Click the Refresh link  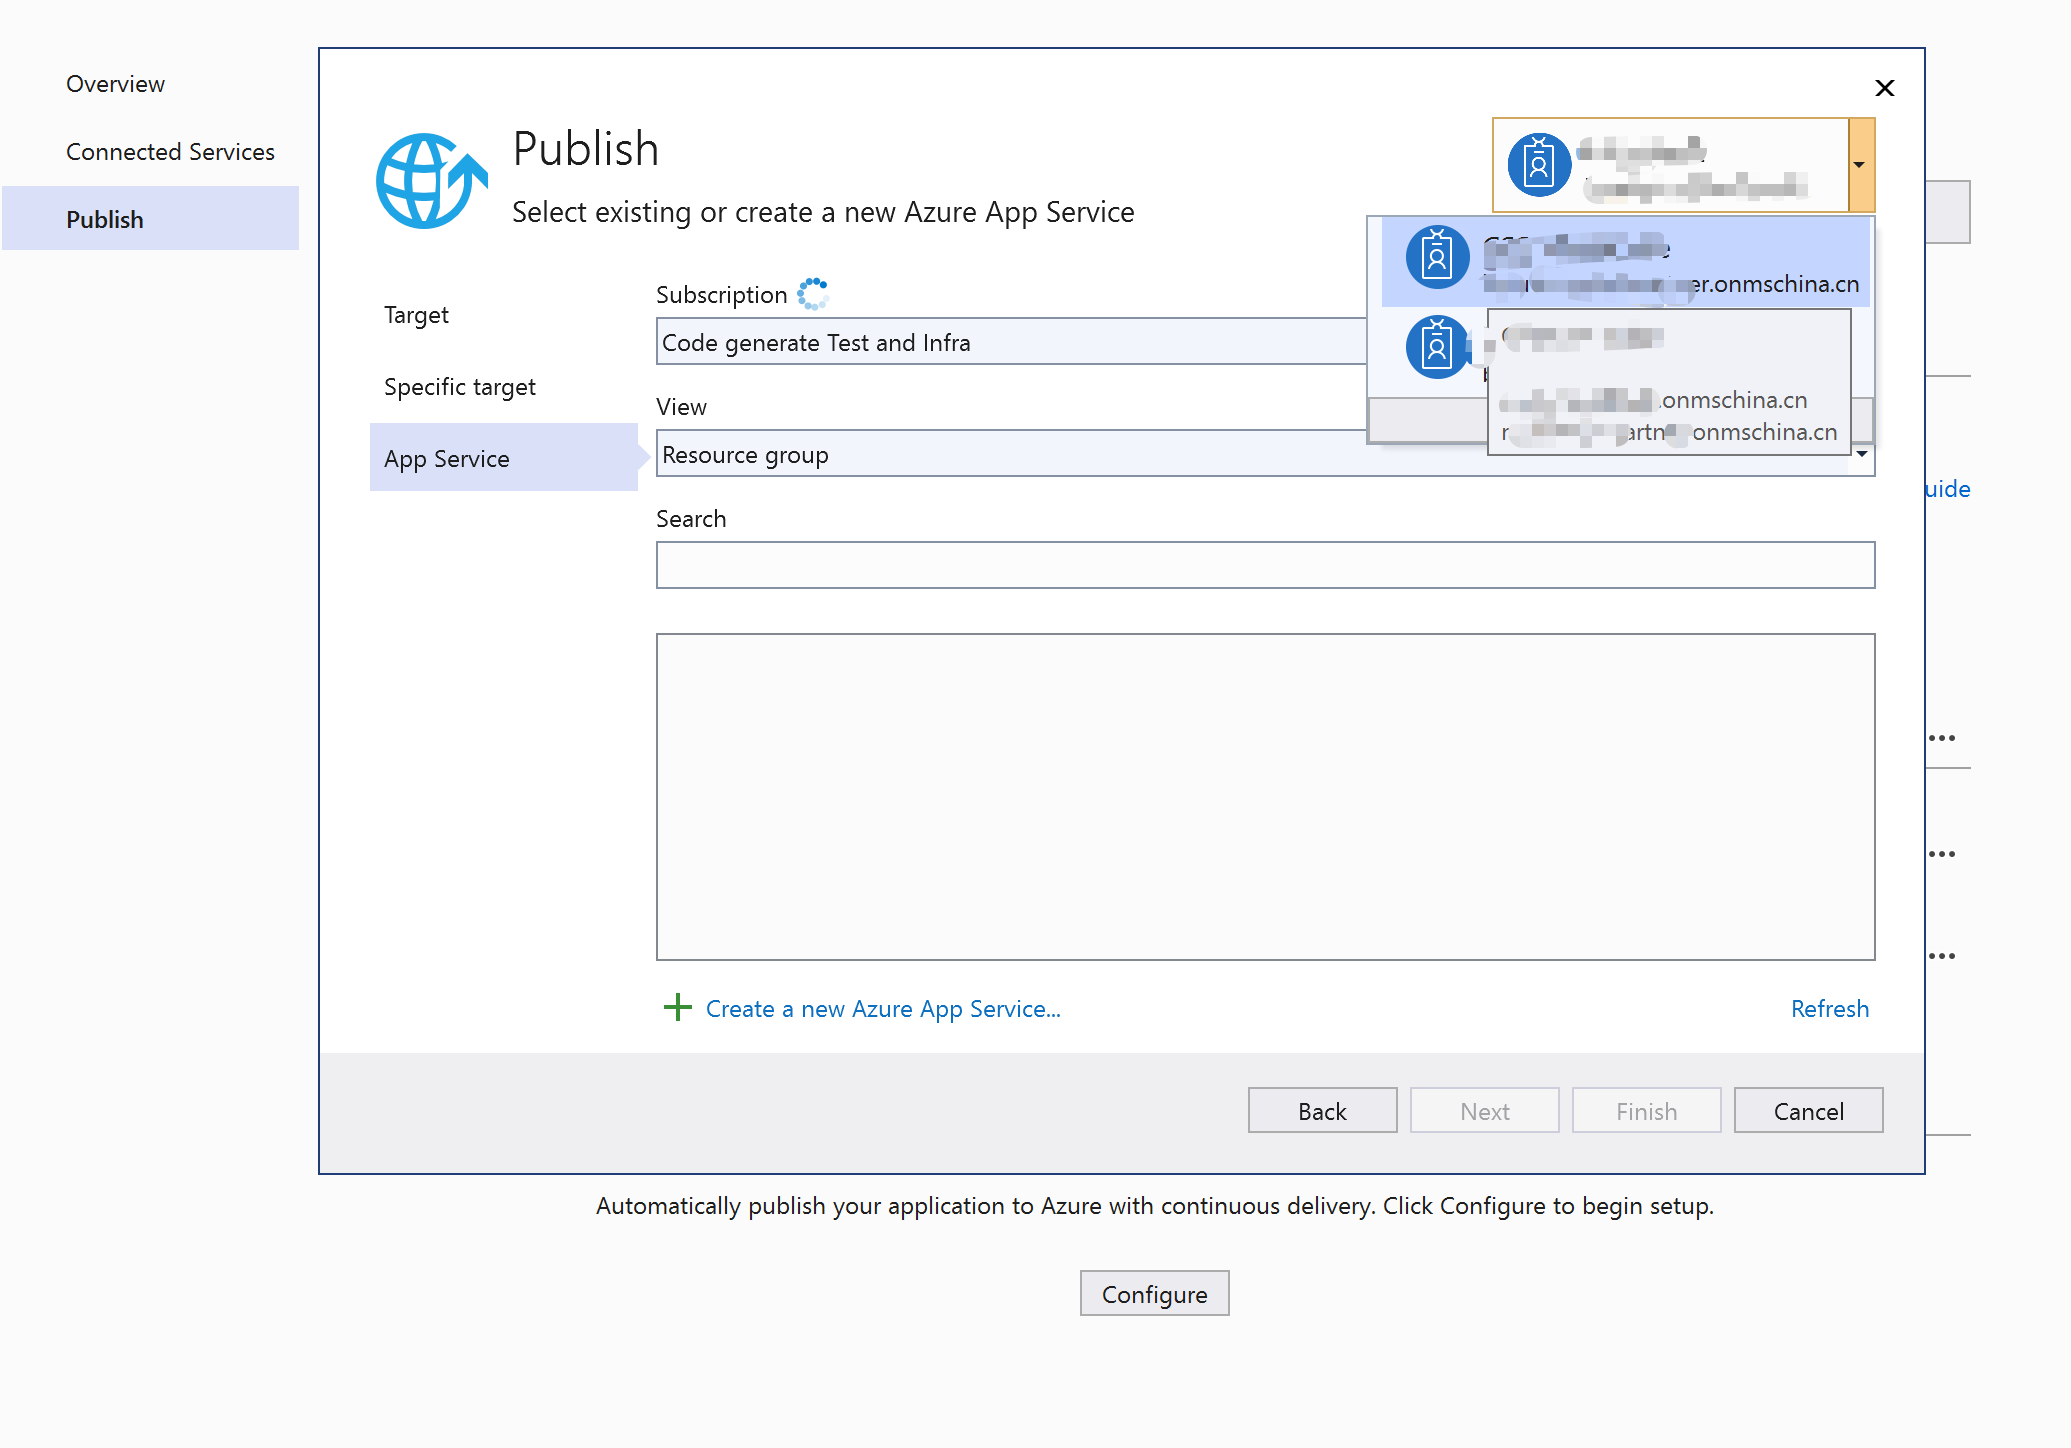[1828, 1009]
